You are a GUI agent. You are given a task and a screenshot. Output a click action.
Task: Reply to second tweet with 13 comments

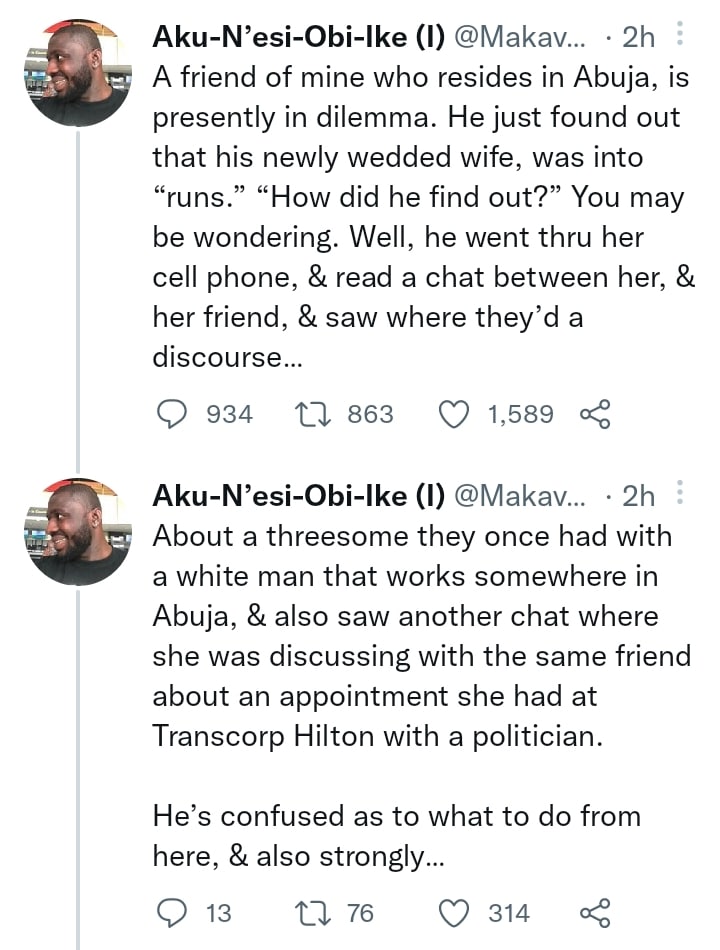point(174,912)
